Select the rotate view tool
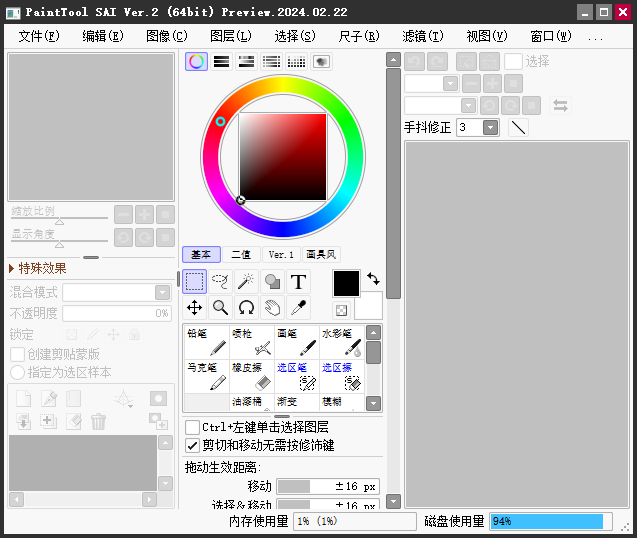Screen dimensions: 637x538 coord(246,308)
